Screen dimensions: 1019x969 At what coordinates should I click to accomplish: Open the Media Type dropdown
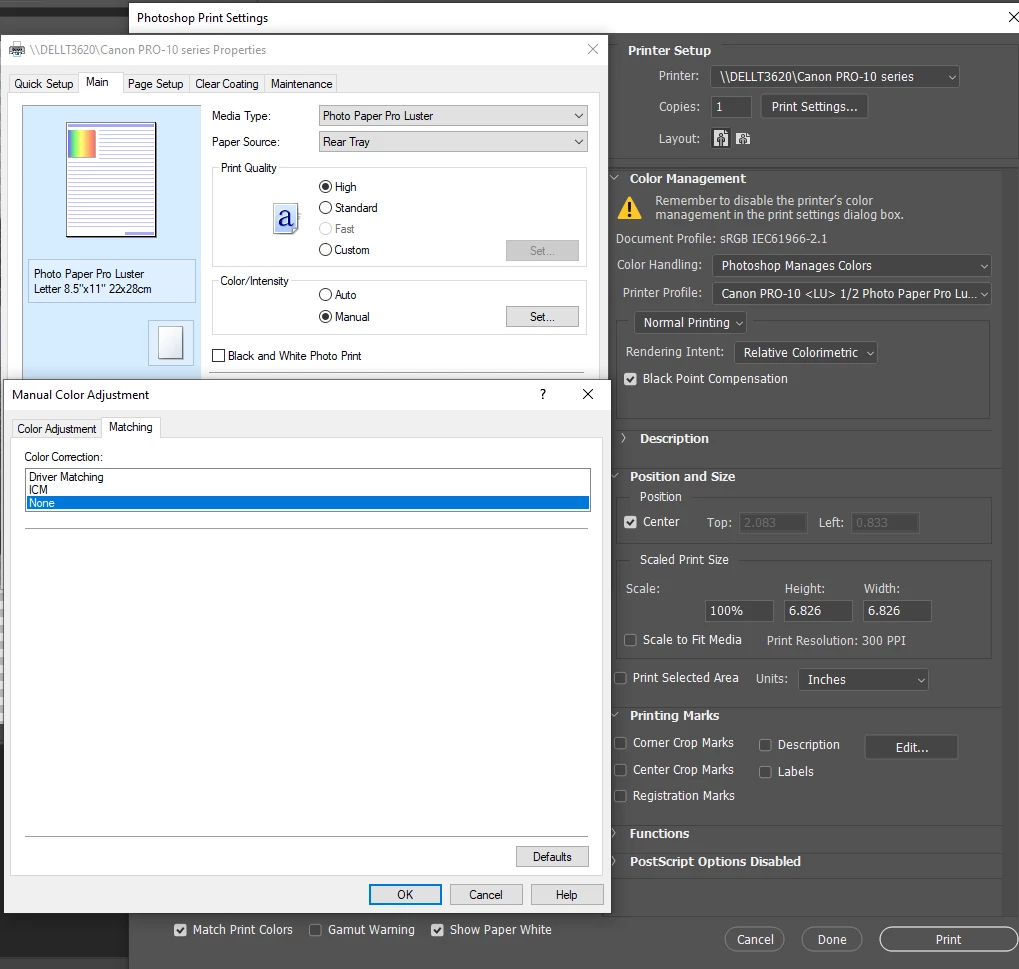(453, 116)
